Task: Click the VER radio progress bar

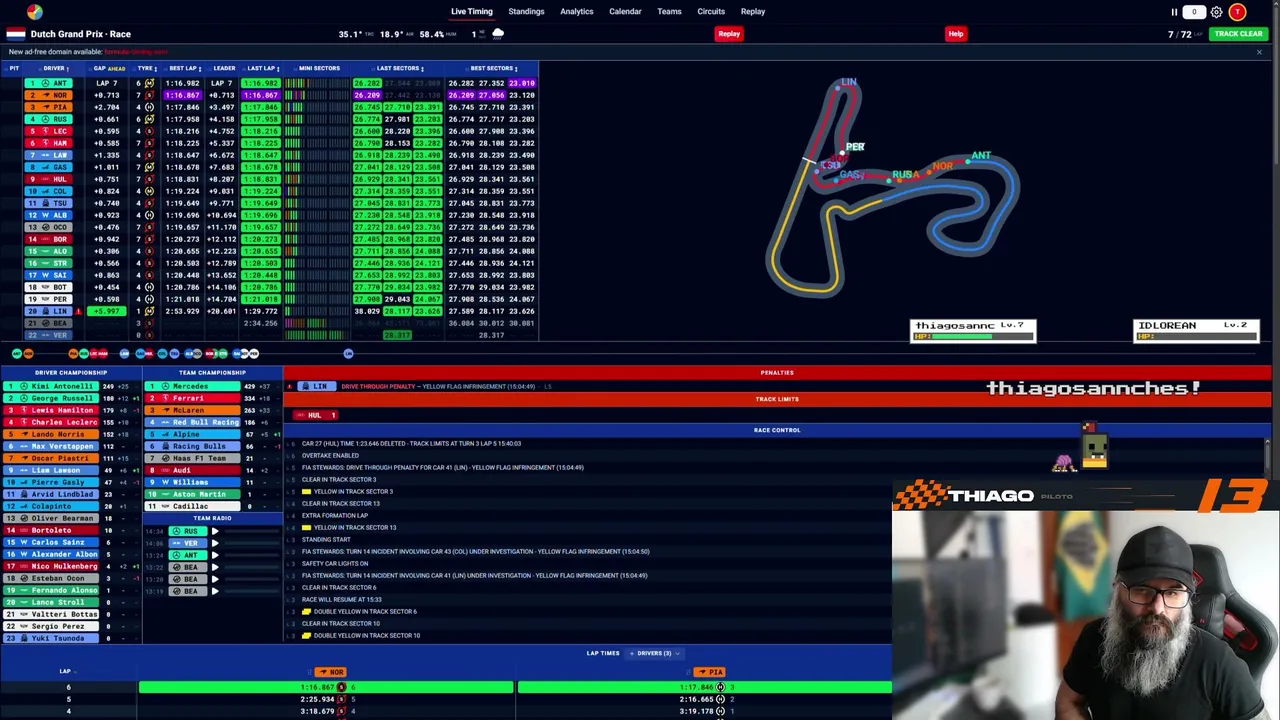Action: pyautogui.click(x=250, y=543)
